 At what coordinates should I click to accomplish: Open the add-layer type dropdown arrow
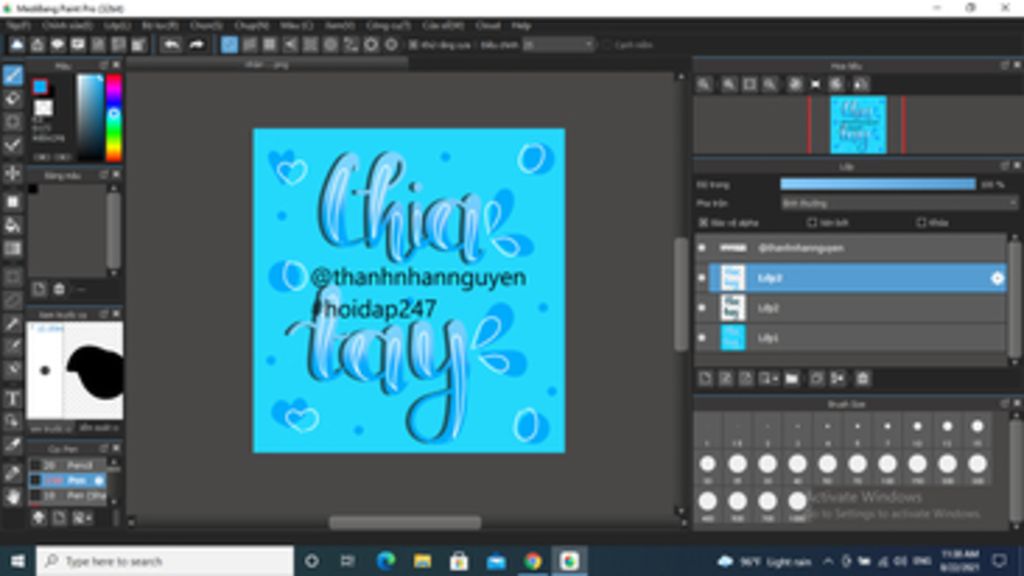pos(769,378)
